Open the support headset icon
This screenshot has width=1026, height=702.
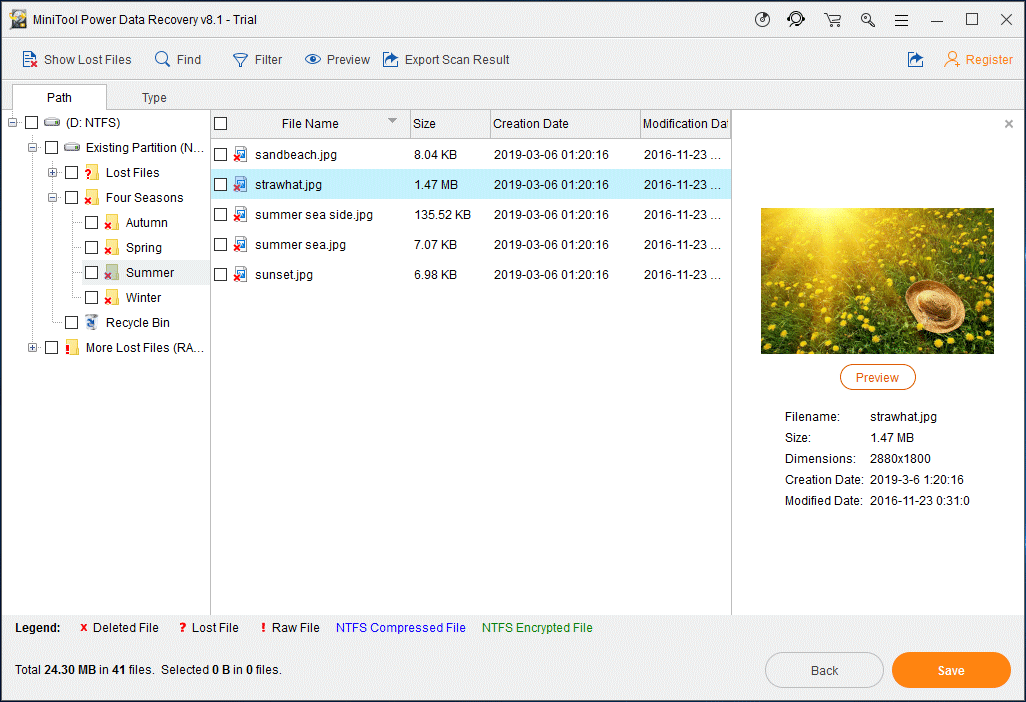point(796,20)
